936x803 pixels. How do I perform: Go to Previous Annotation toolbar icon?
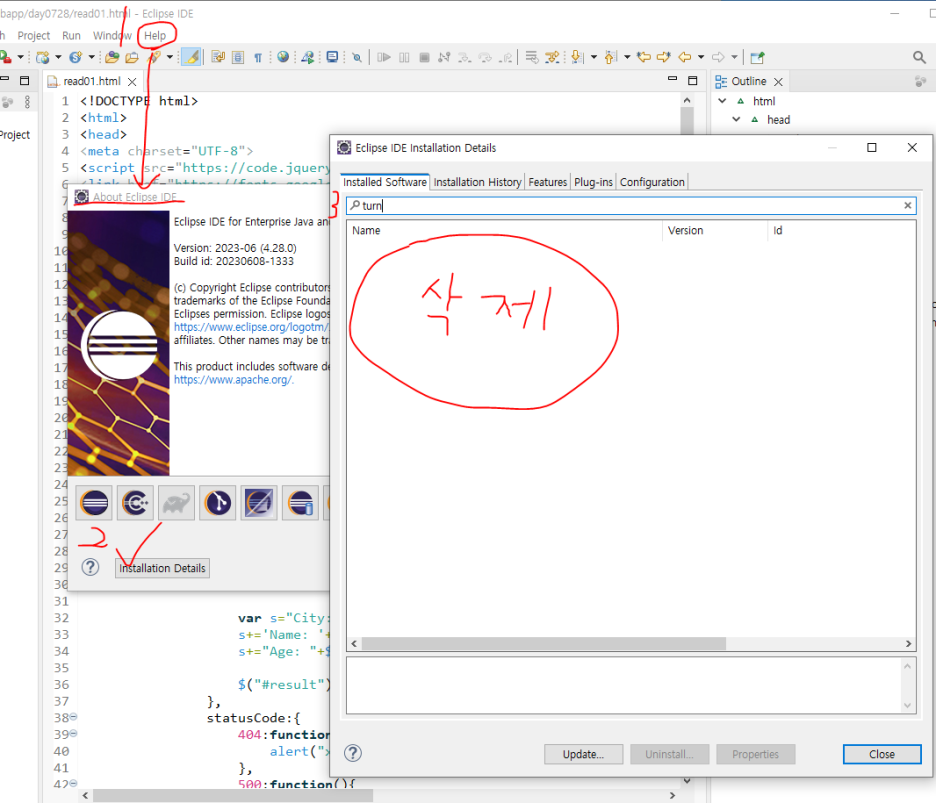pos(610,57)
